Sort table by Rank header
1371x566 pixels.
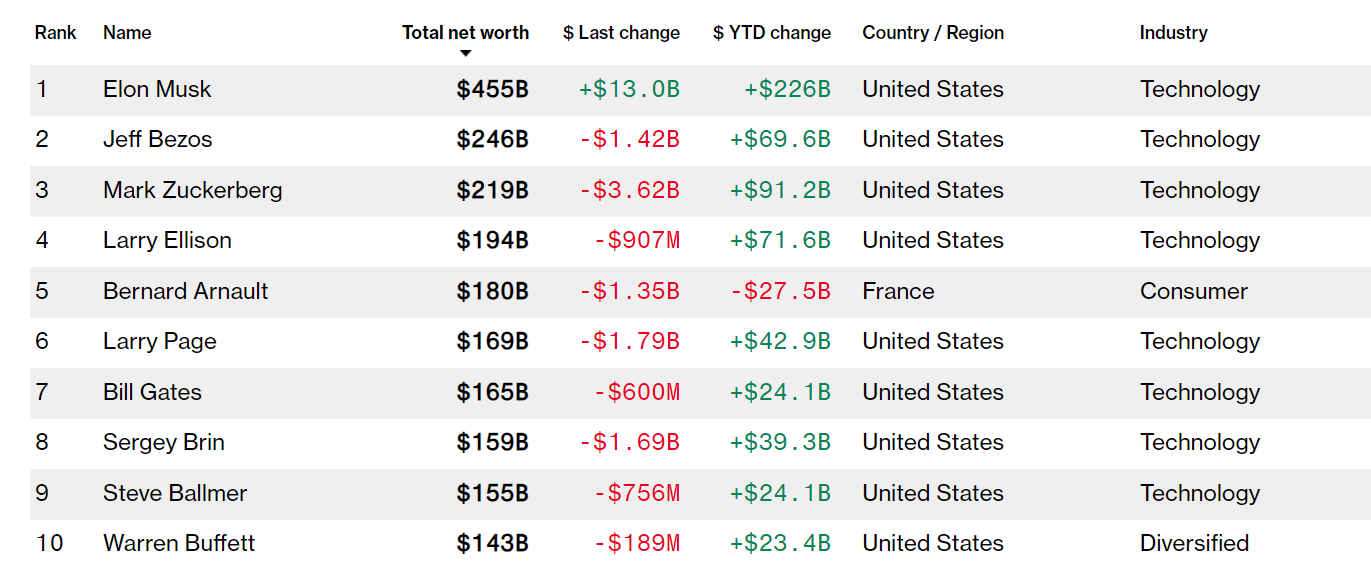coord(56,32)
